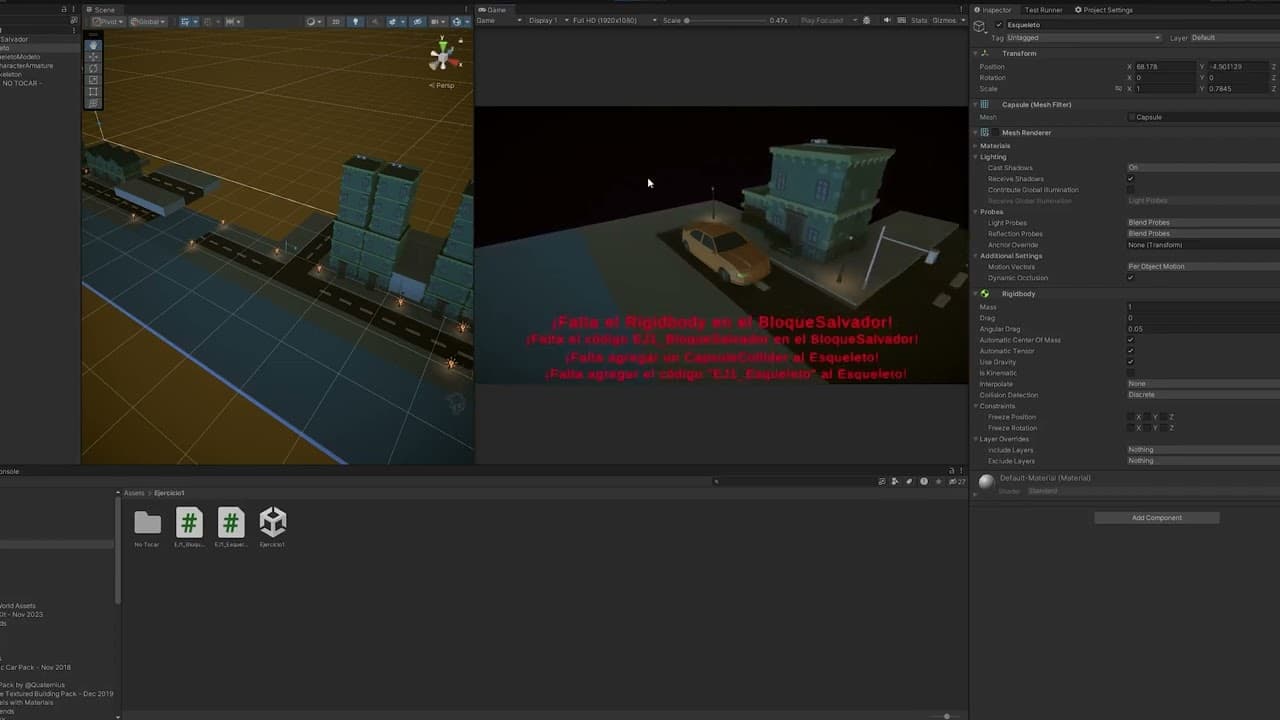Select the Move tool in Scene toolbar

(93, 57)
